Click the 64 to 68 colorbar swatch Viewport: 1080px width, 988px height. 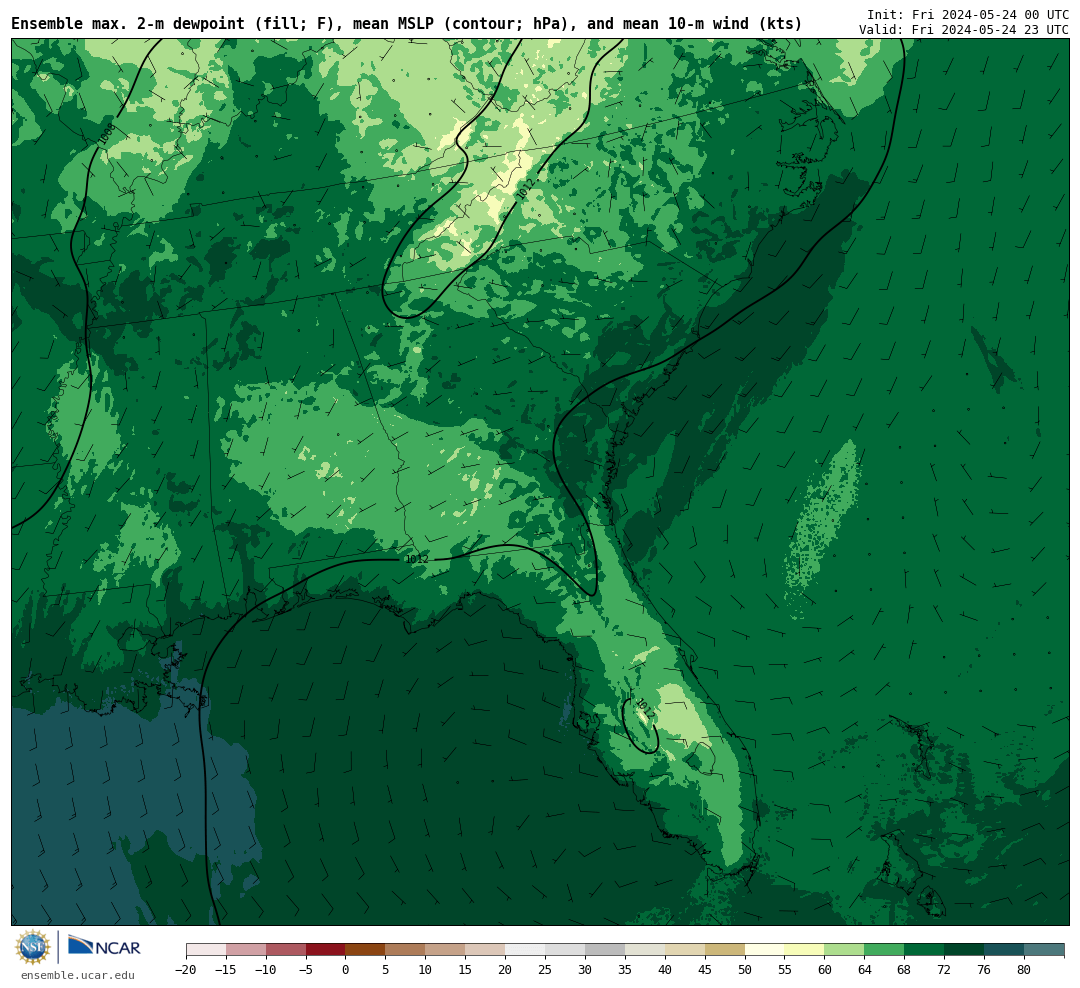(884, 949)
